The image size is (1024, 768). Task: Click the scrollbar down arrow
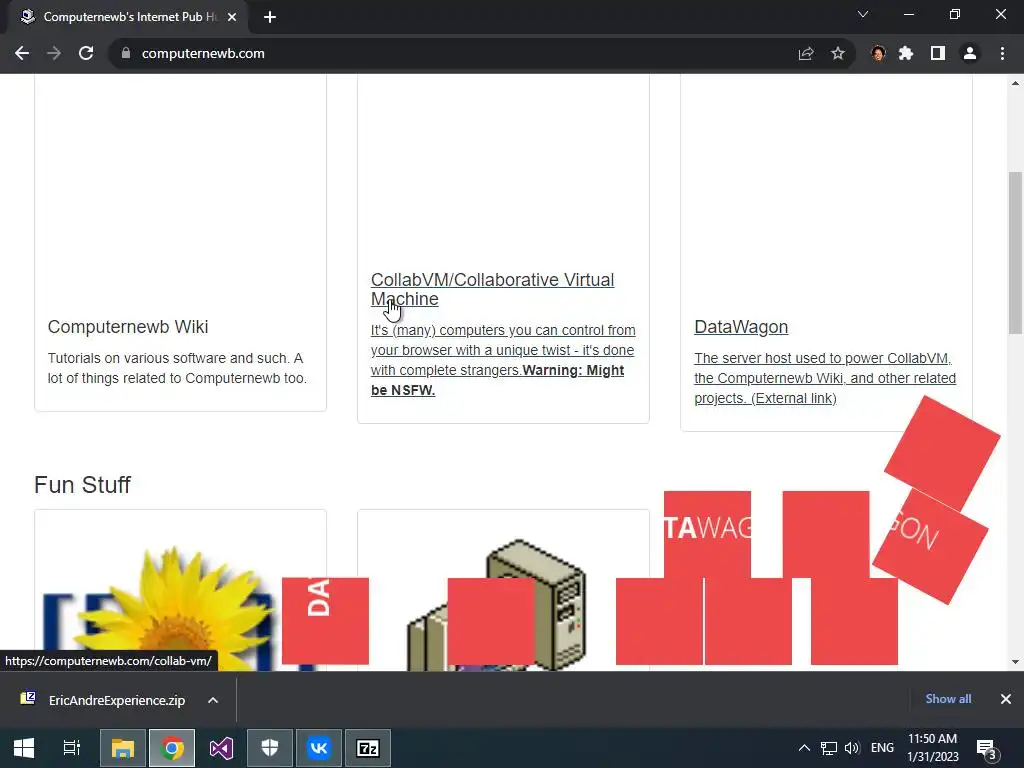tap(1015, 662)
